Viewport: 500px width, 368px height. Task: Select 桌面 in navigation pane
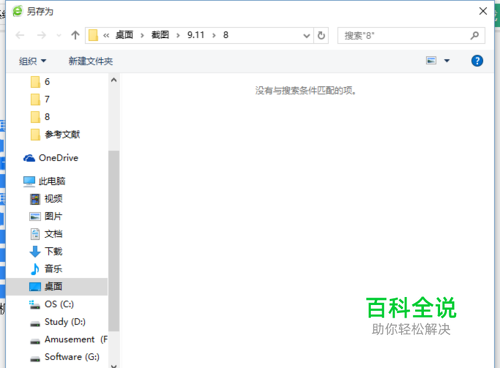click(57, 286)
